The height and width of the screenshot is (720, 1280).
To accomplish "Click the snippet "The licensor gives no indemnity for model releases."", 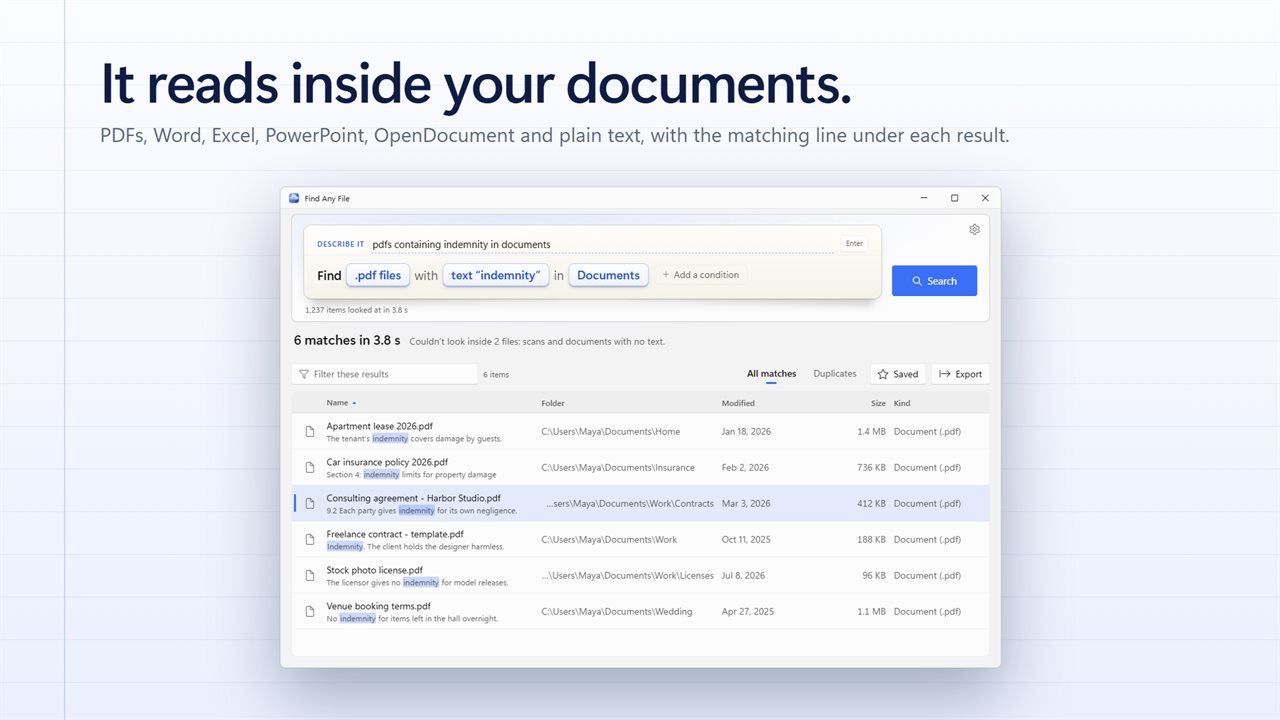I will [x=417, y=583].
